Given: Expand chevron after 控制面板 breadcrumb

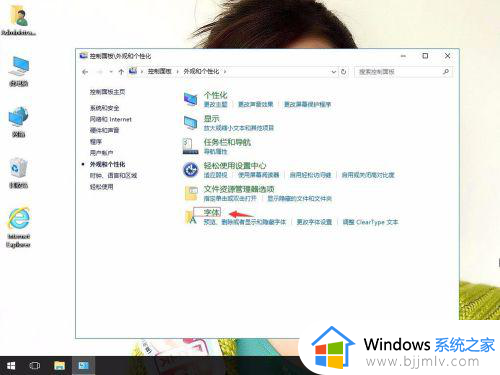Looking at the screenshot, I should (x=177, y=72).
